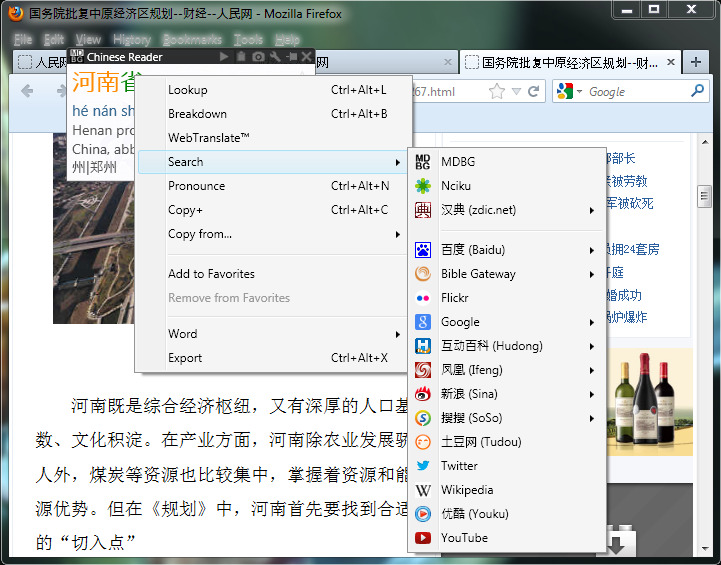Screen dimensions: 721x565
Task: Click the play icon in Chinese Reader titlebar
Action: pyautogui.click(x=224, y=57)
